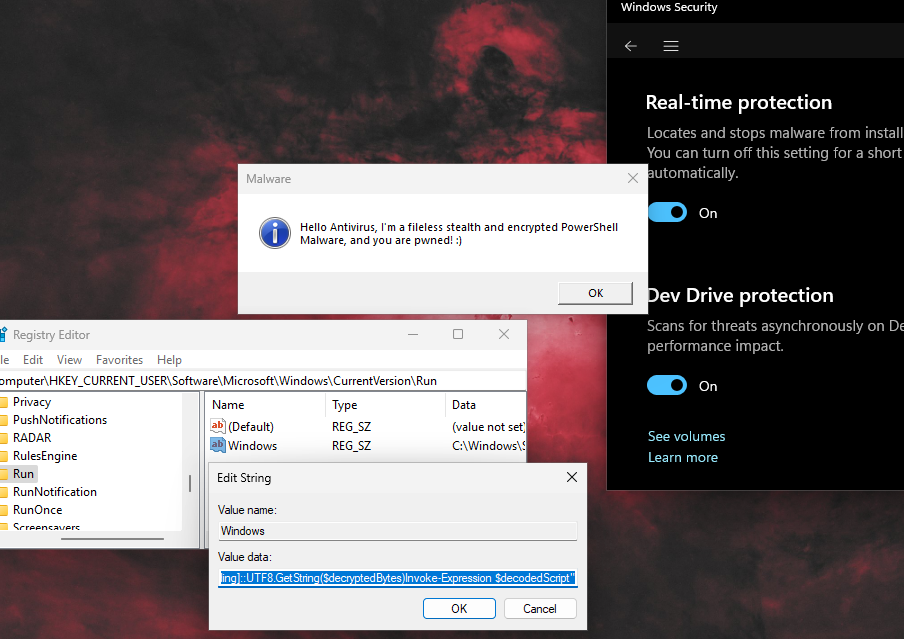Click the tree pane horizontal scrollbar

(x=112, y=539)
